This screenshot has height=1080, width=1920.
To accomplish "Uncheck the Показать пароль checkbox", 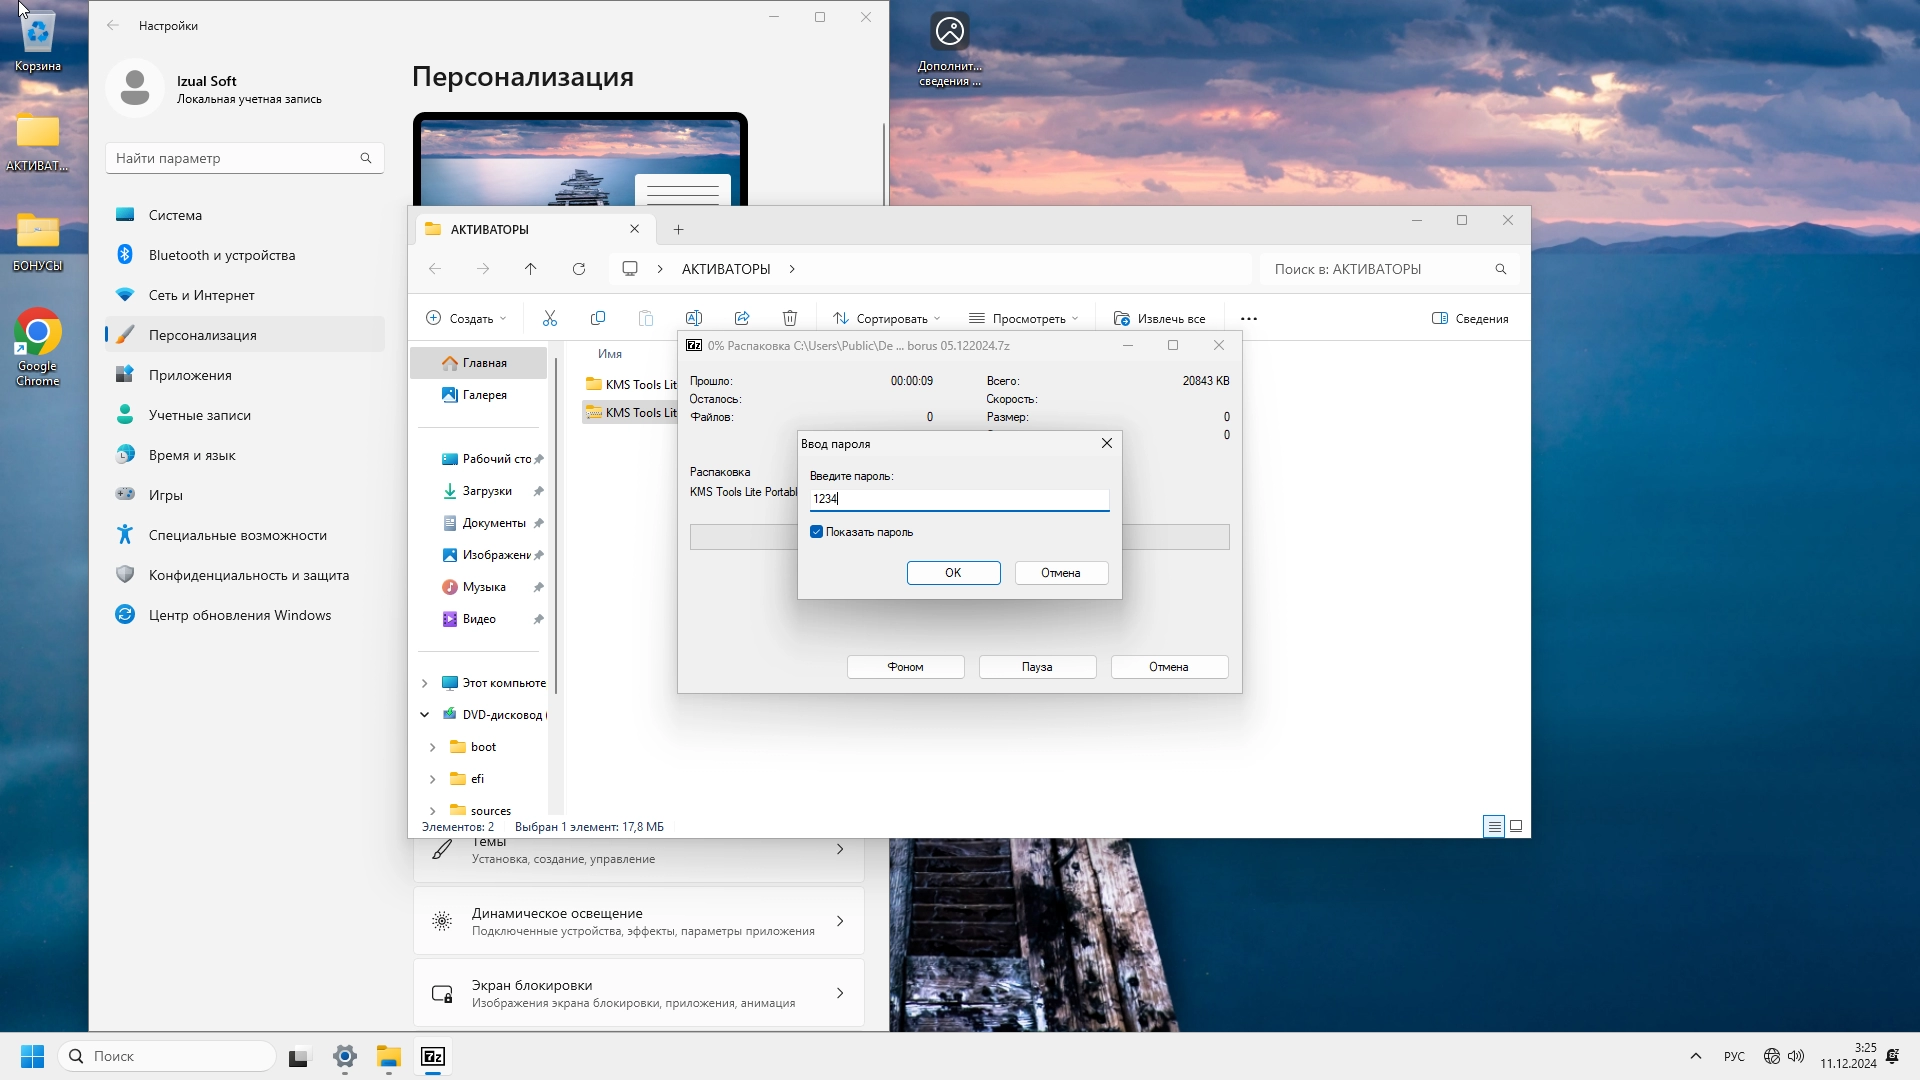I will click(x=817, y=532).
